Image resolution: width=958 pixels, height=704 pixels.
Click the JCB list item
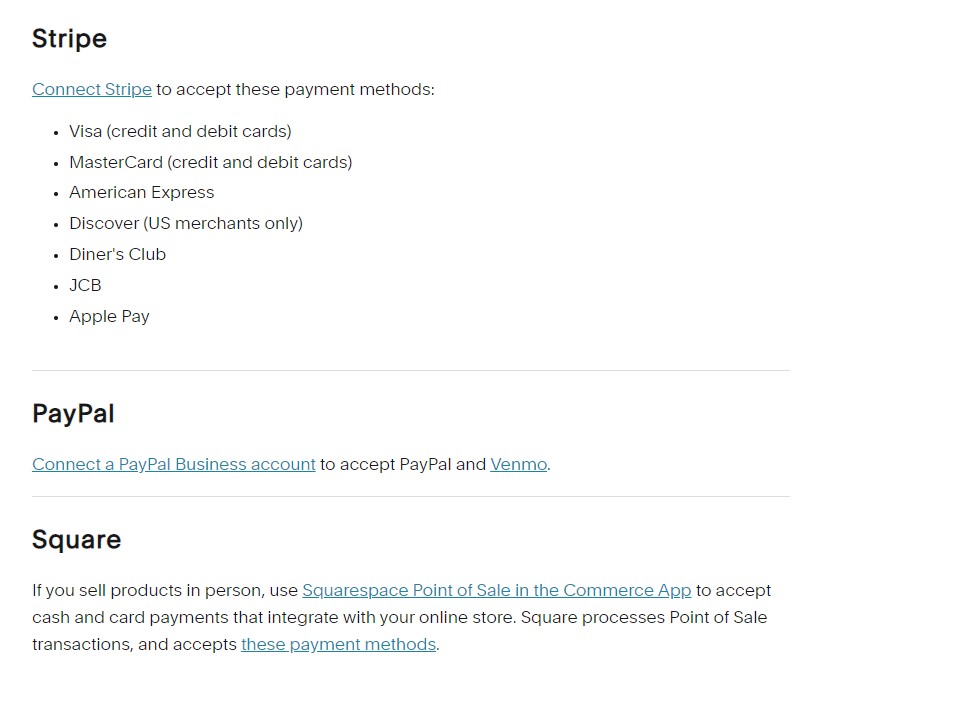[85, 285]
